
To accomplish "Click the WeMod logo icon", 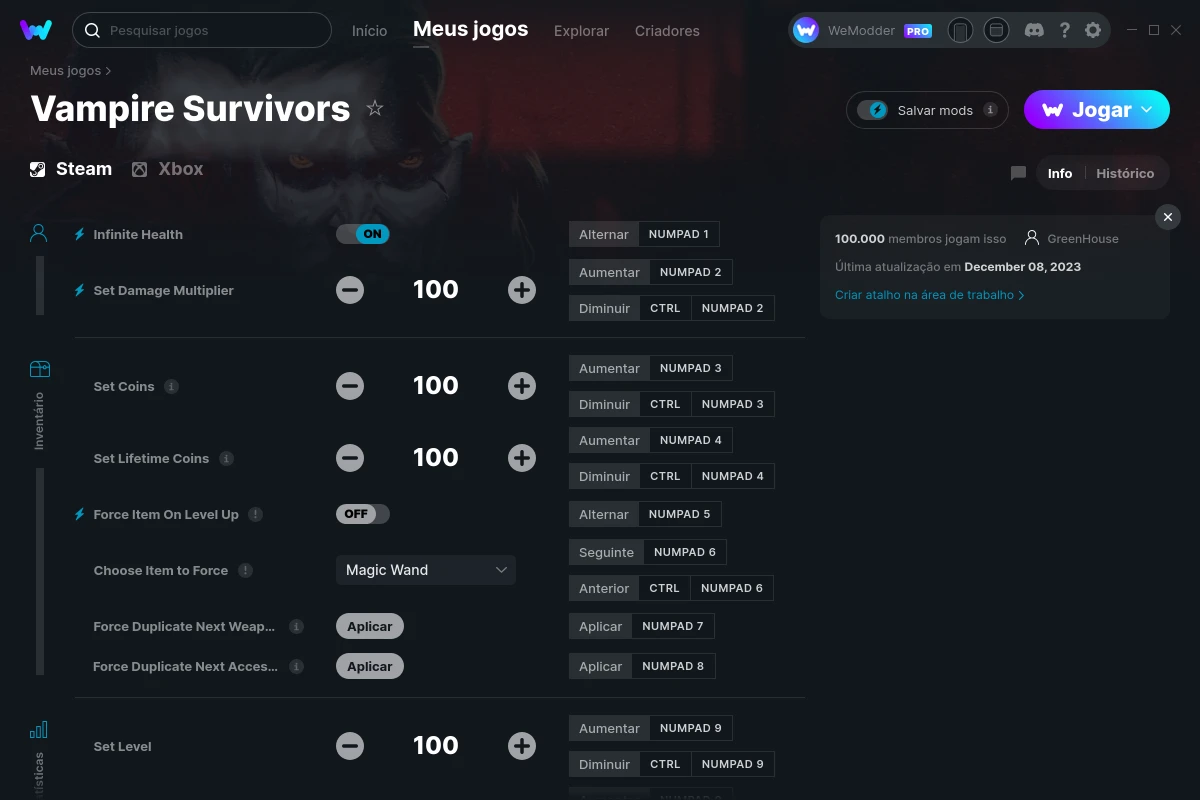I will (x=36, y=30).
